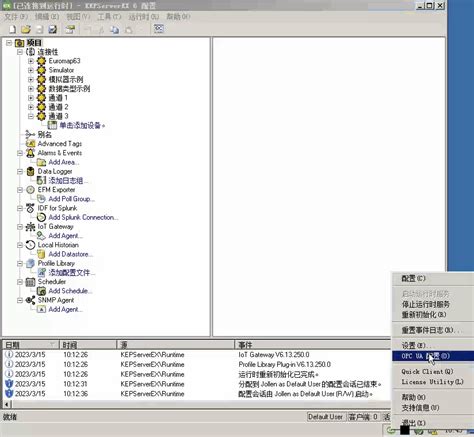
Task: Click the Open project folder icon
Action: point(26,29)
